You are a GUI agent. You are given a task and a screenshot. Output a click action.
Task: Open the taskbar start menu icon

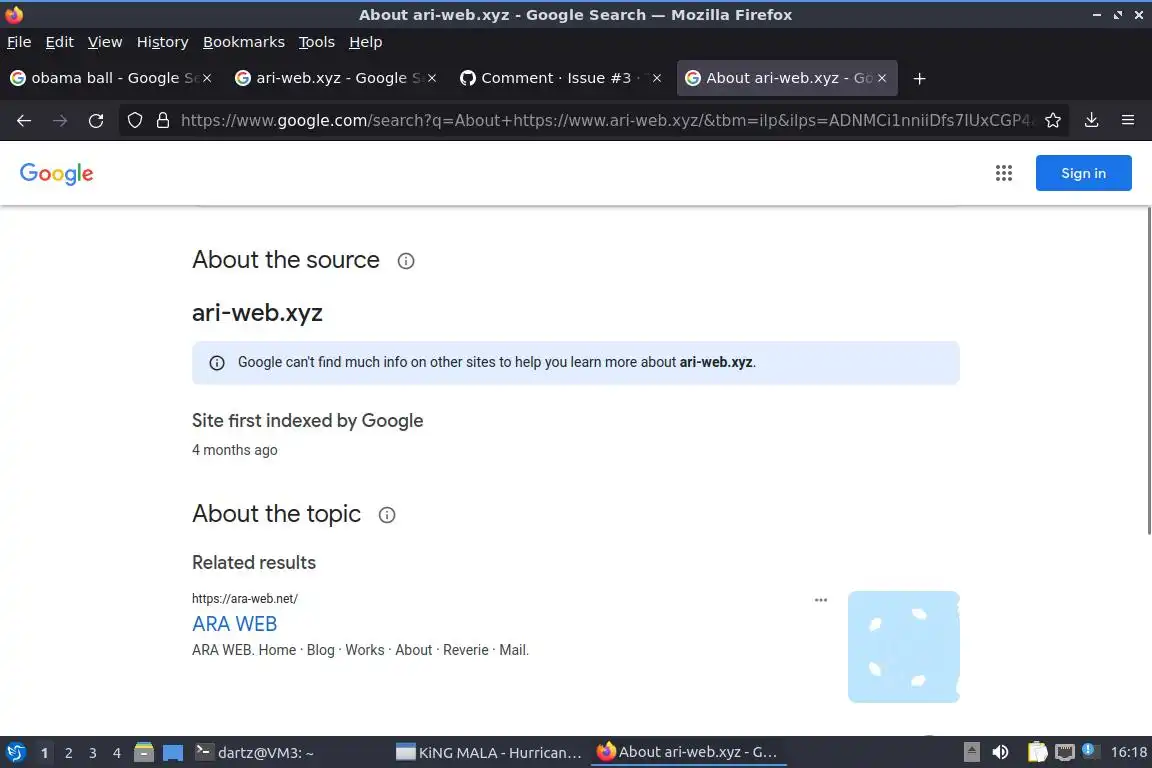[15, 753]
